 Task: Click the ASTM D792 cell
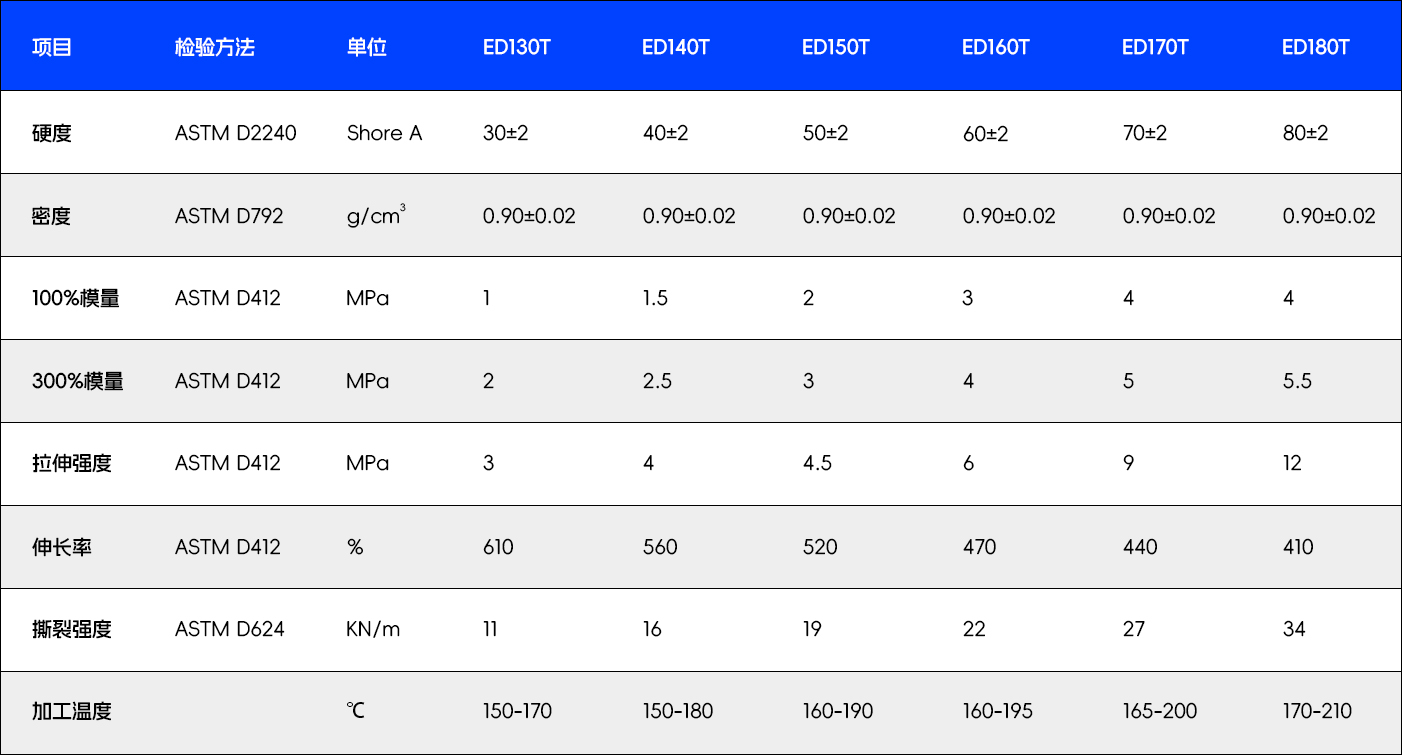pyautogui.click(x=229, y=216)
